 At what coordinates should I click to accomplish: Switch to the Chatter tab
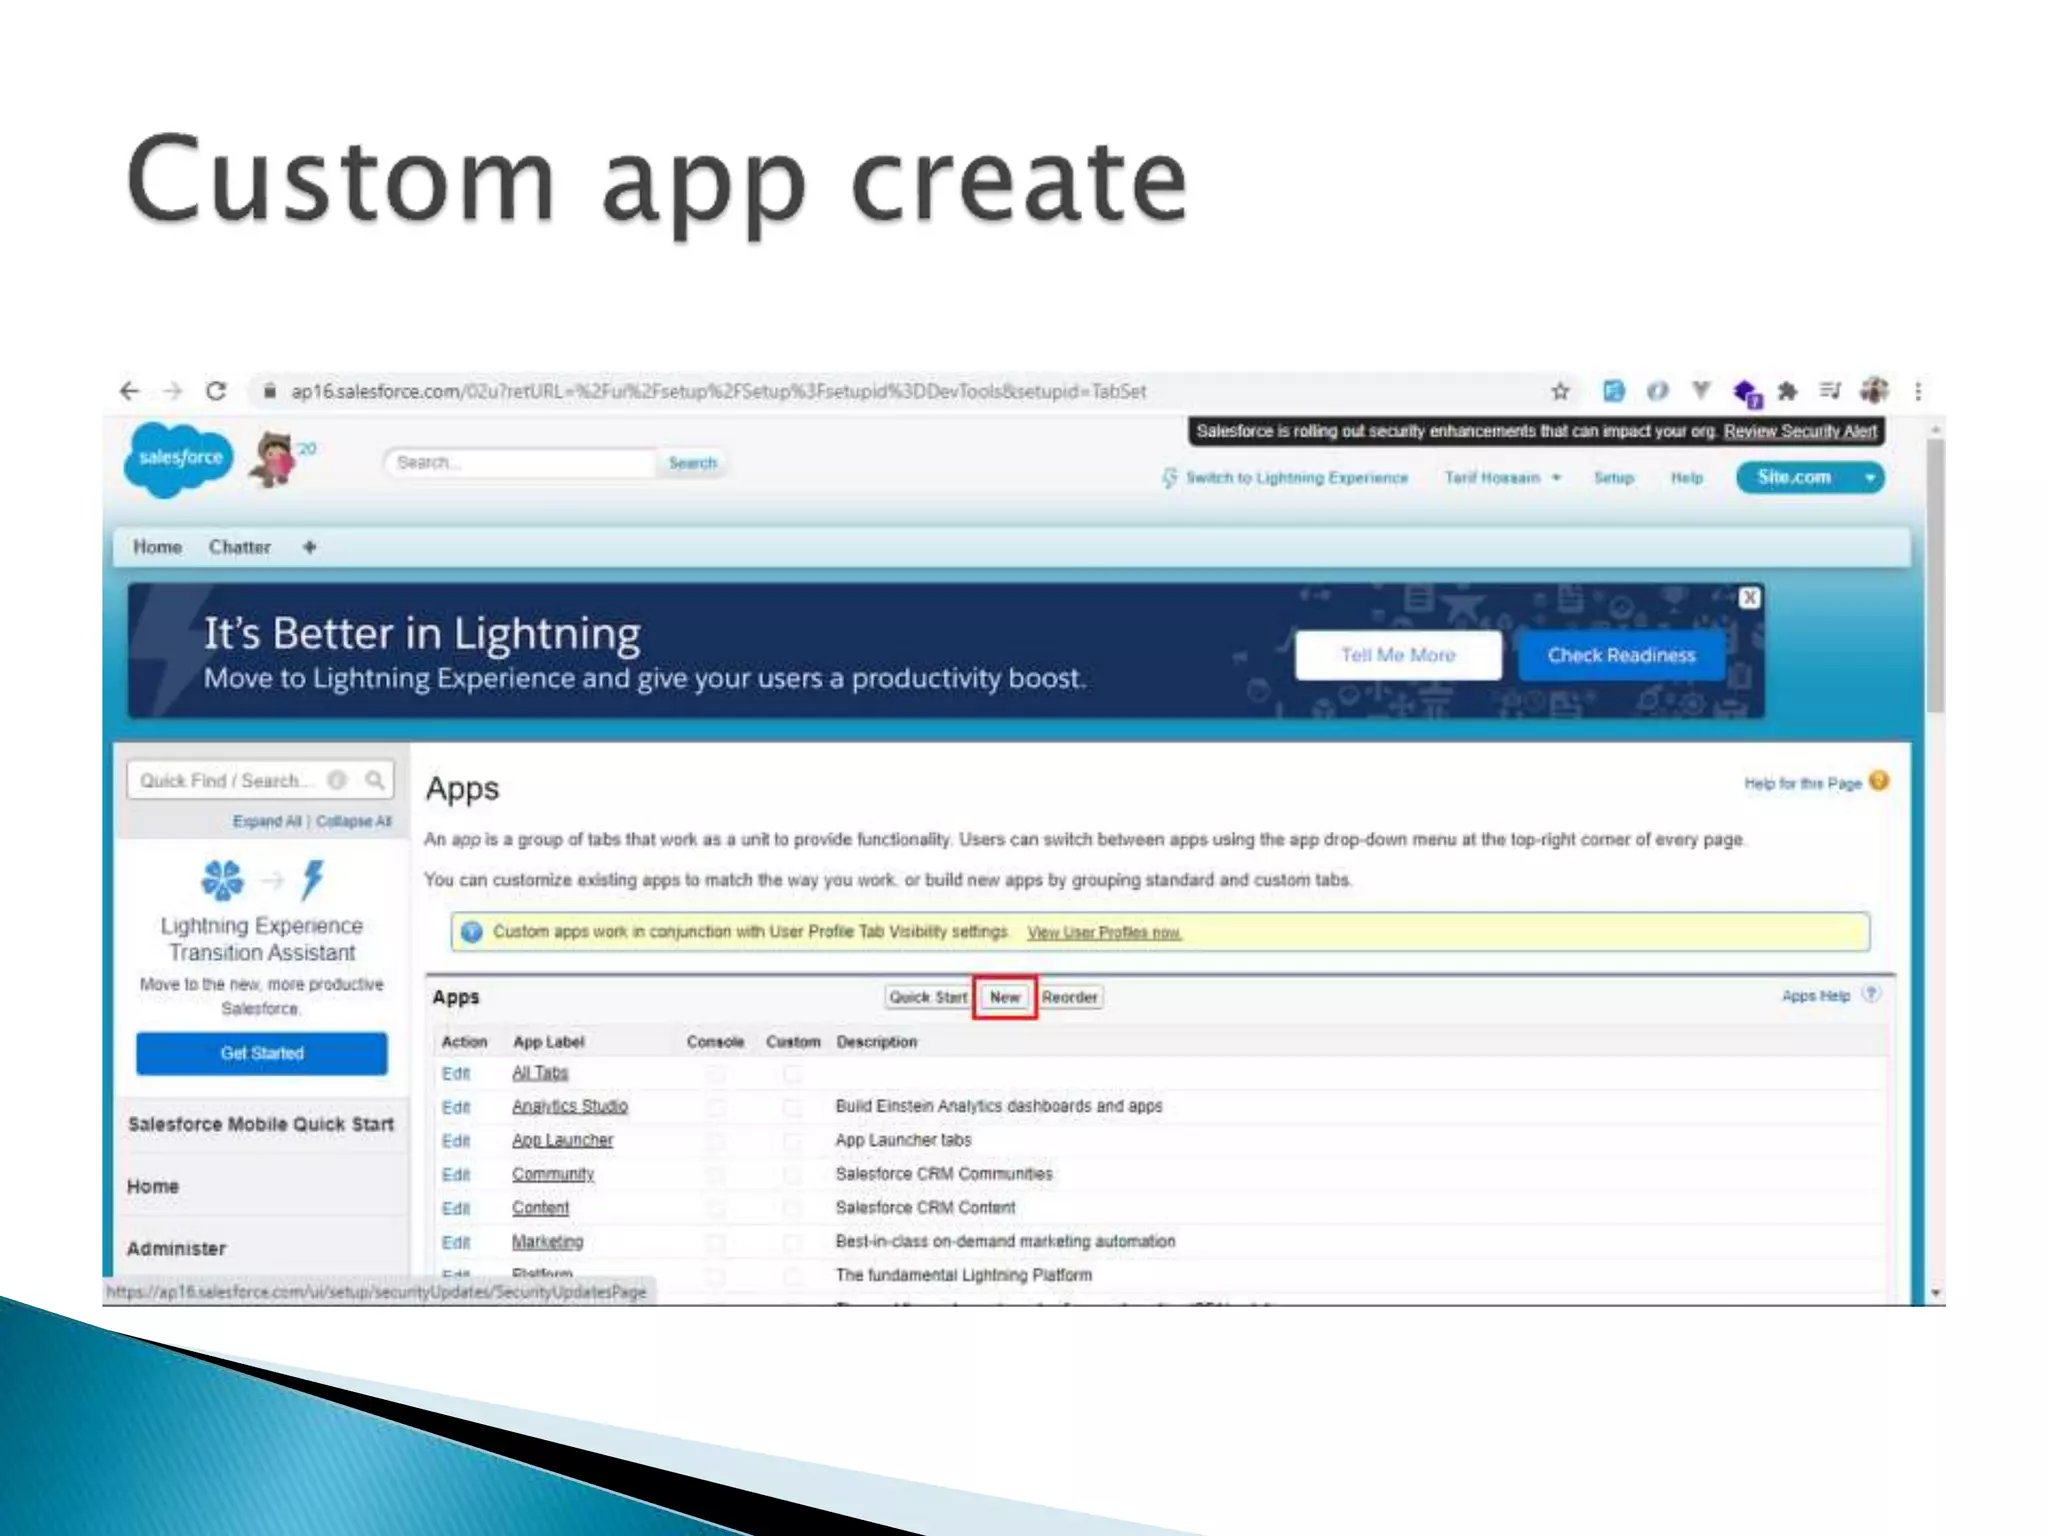tap(239, 547)
